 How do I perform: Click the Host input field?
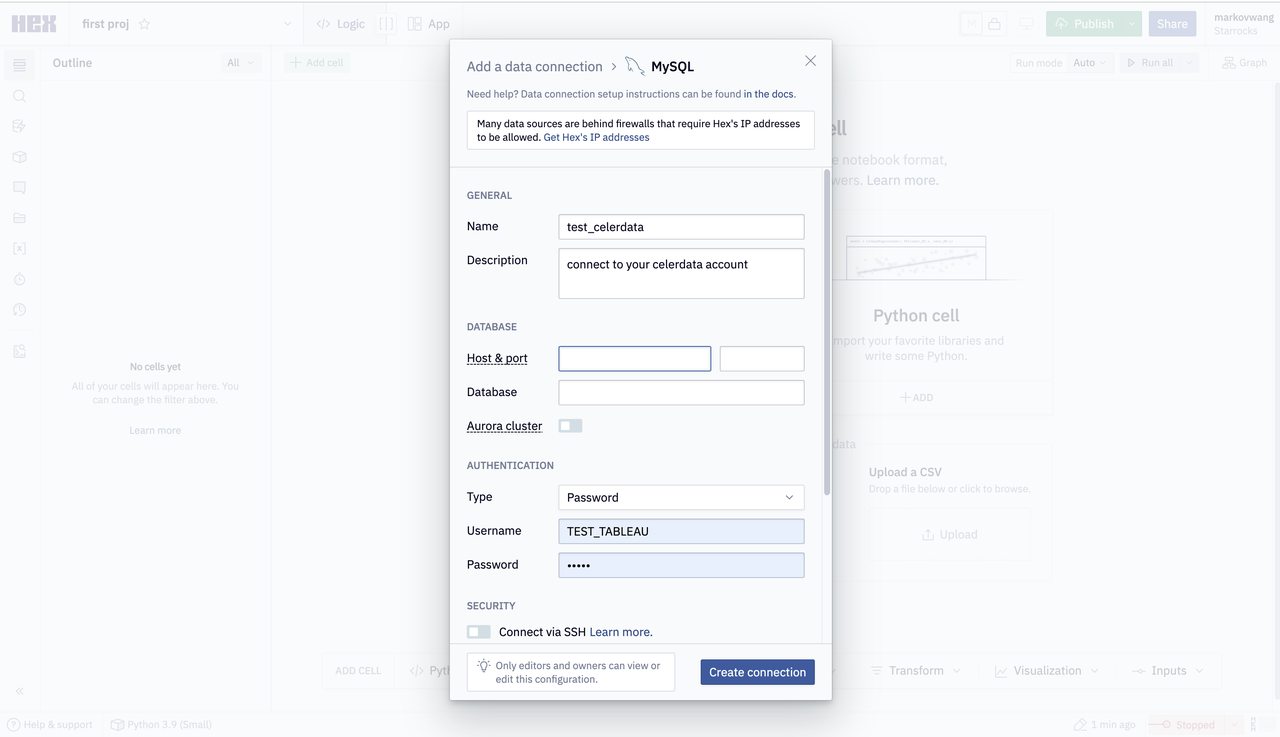(x=634, y=358)
